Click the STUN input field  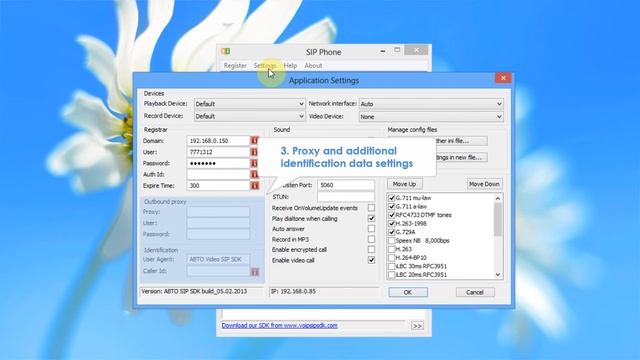(346, 197)
